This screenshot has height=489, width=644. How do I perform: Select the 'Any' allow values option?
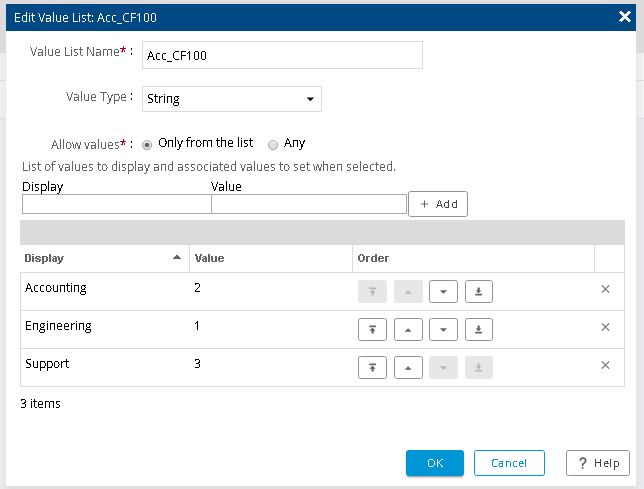[x=273, y=143]
